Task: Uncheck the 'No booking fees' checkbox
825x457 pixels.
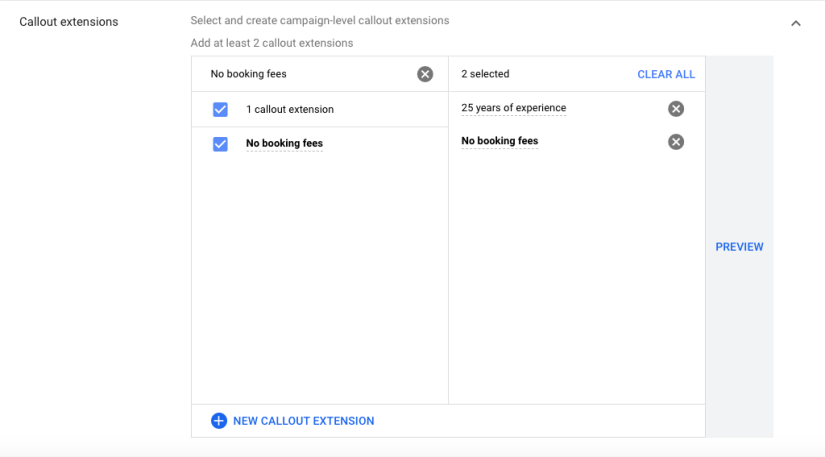Action: 220,144
